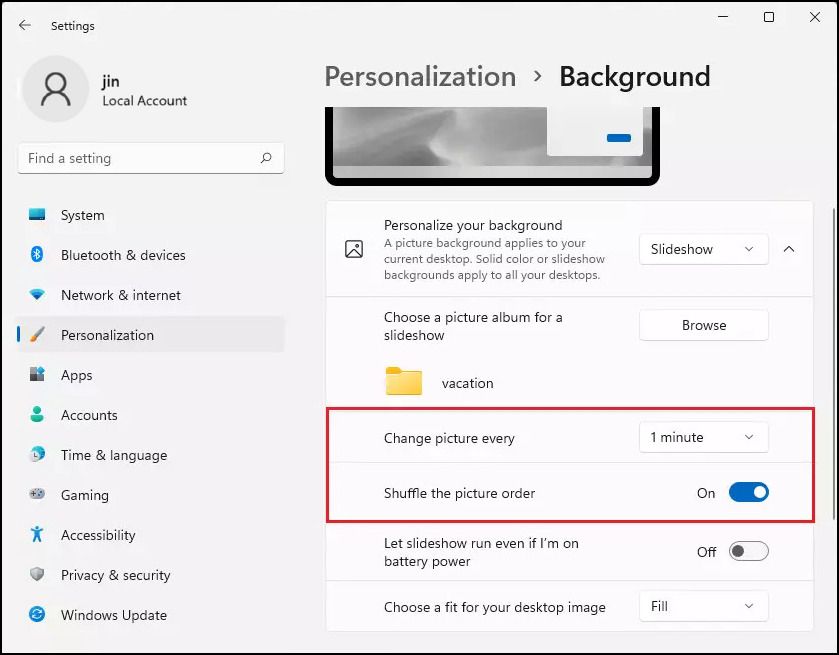Click the vacation folder name

click(468, 383)
